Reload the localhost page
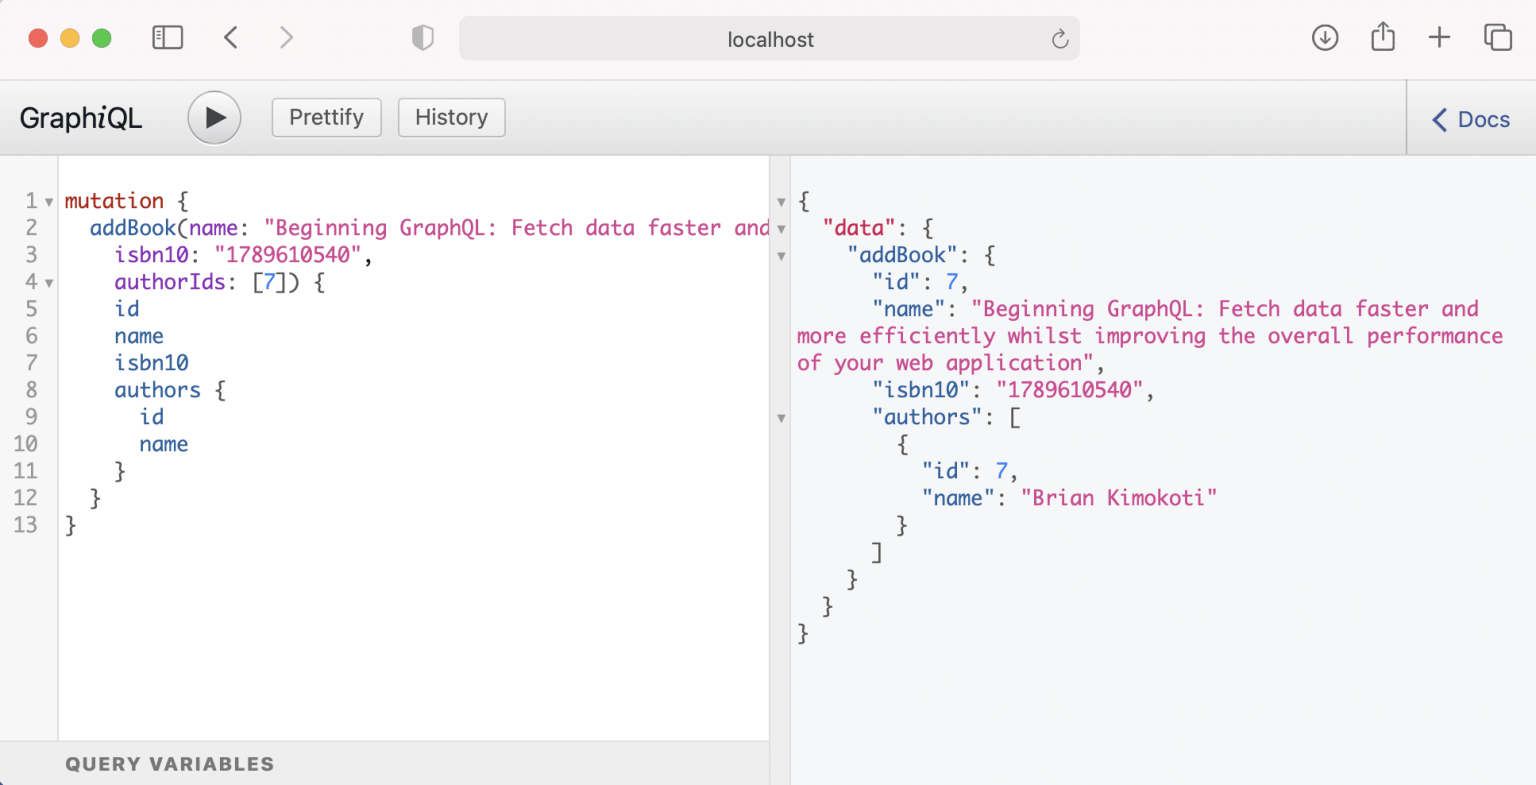The height and width of the screenshot is (785, 1536). pyautogui.click(x=1060, y=39)
